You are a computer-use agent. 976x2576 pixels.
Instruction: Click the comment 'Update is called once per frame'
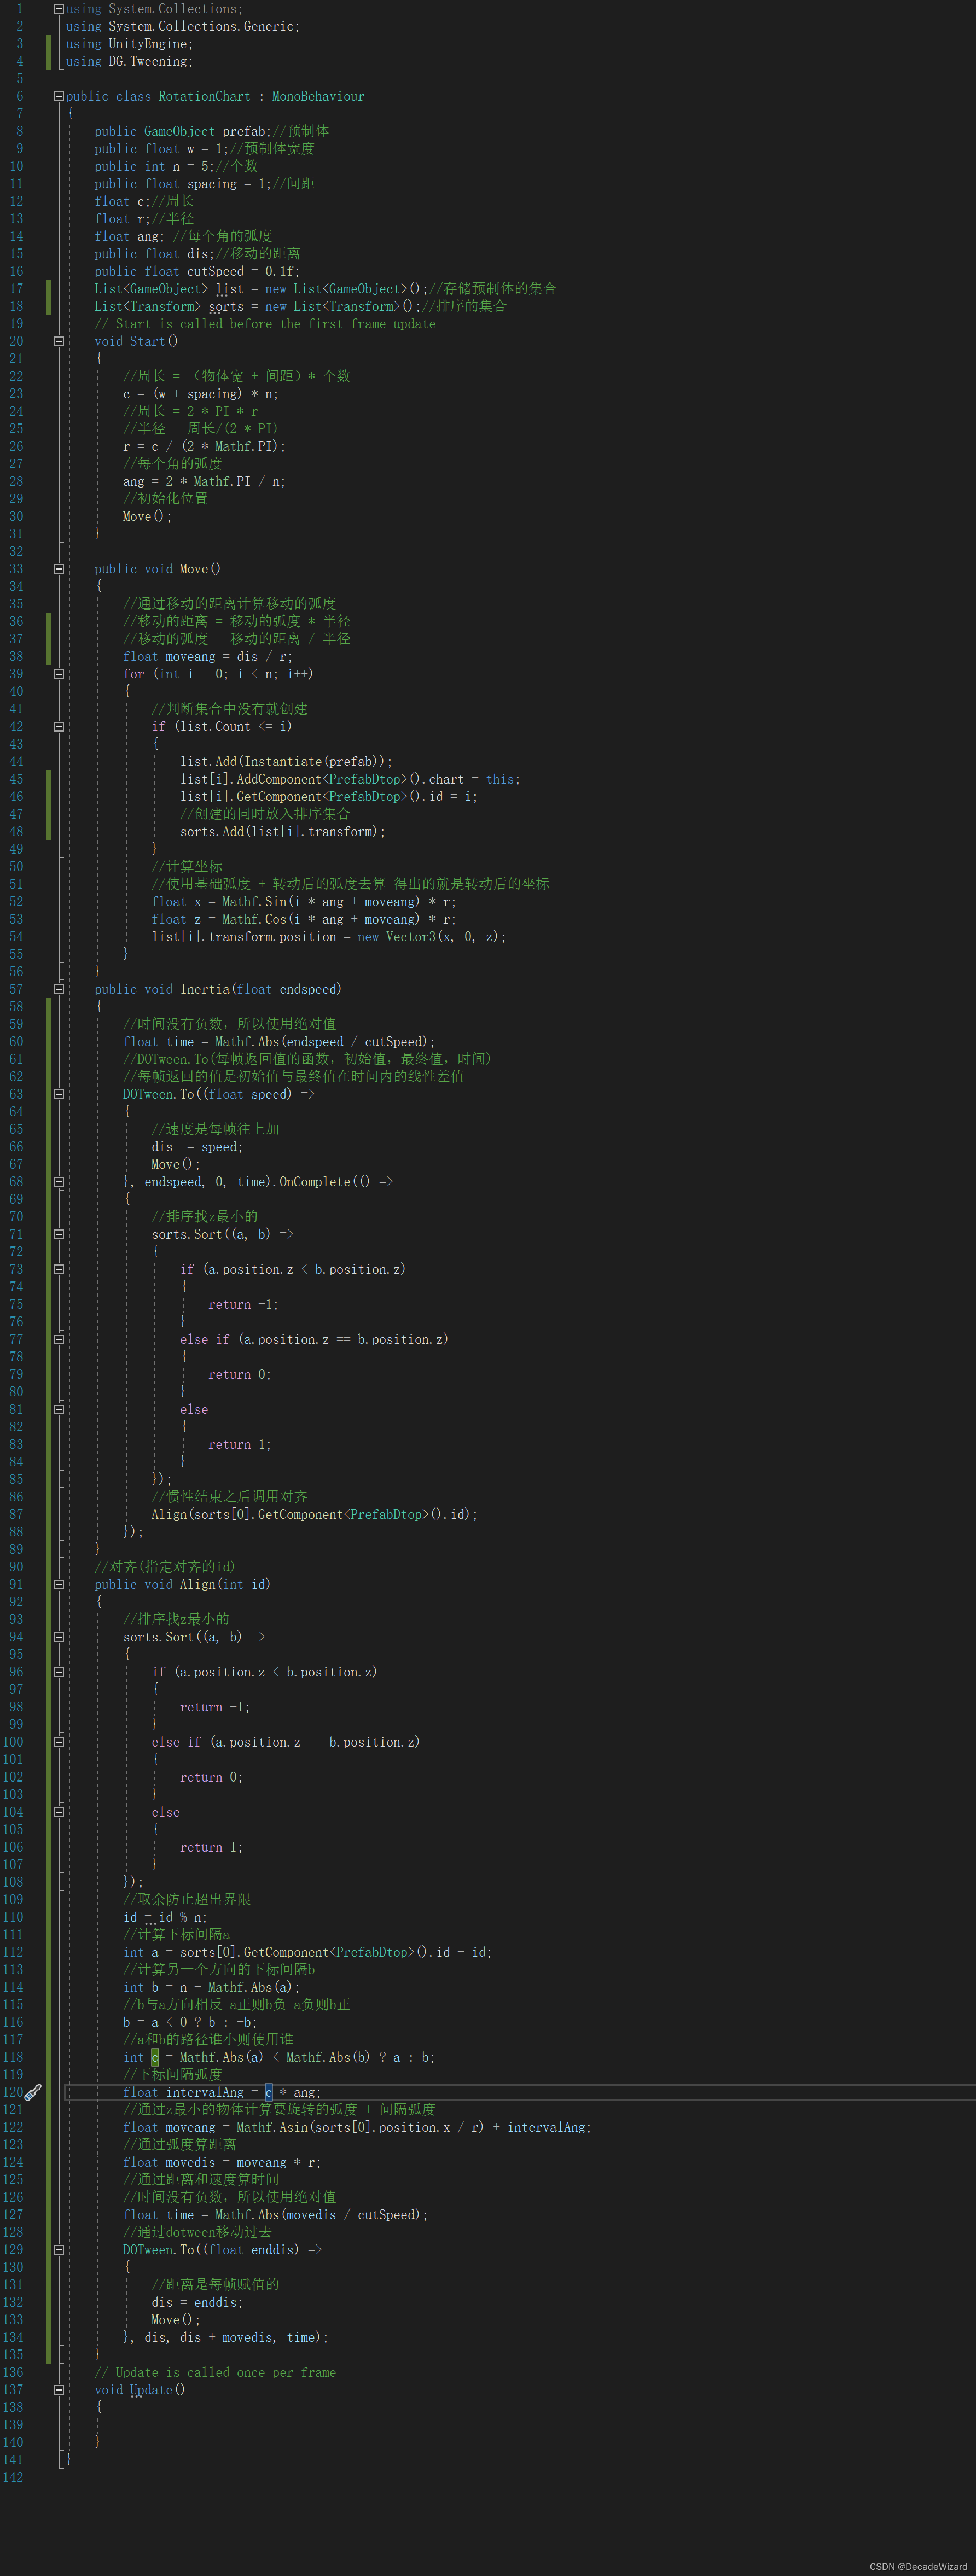(215, 2372)
